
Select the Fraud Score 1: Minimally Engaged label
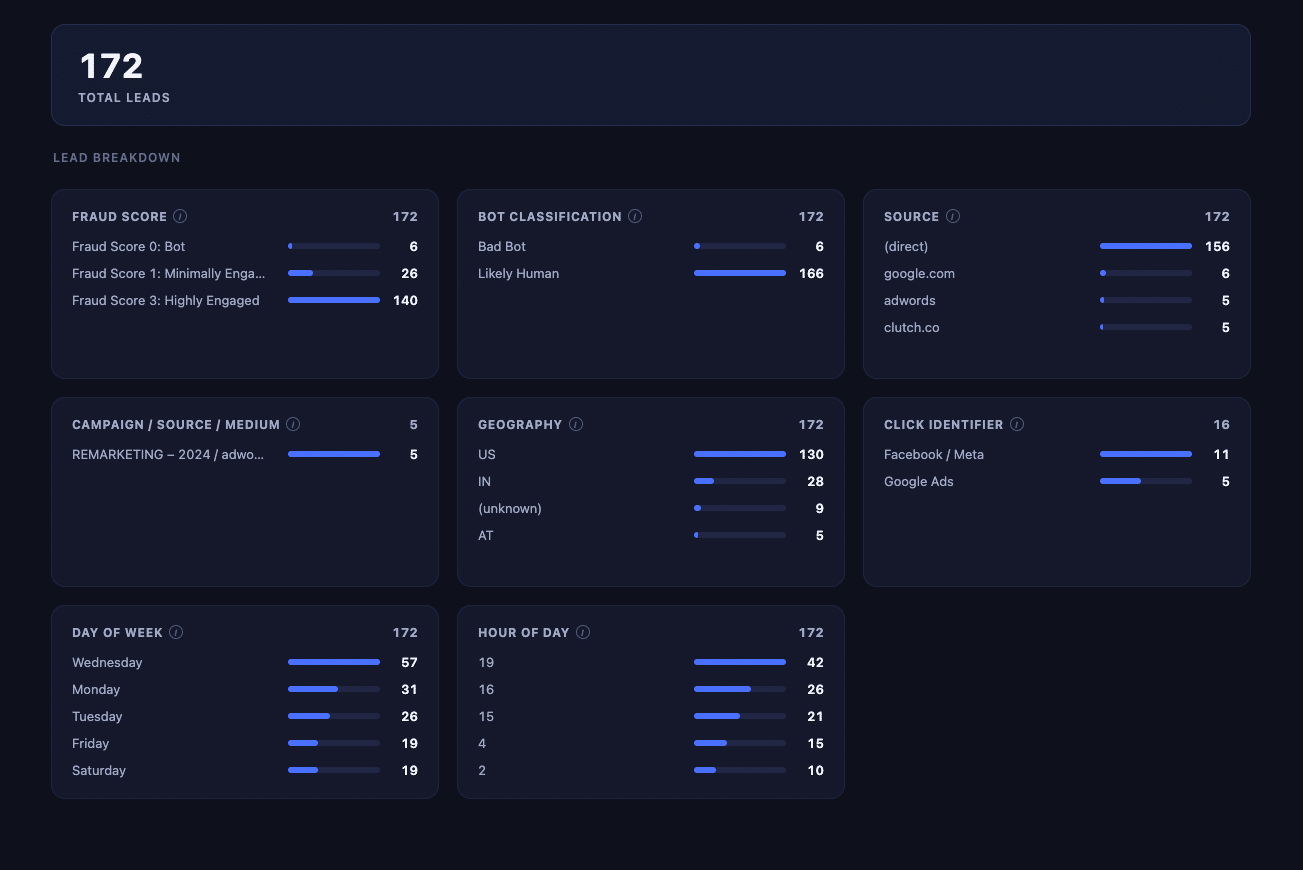point(169,273)
